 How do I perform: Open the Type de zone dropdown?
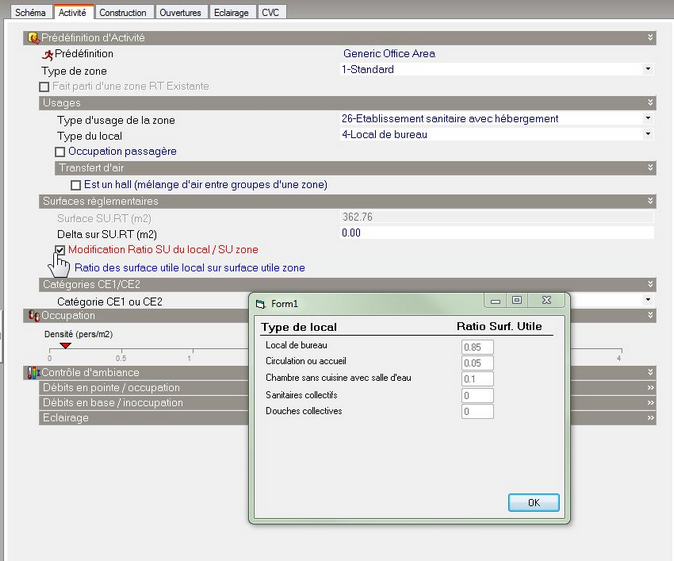pyautogui.click(x=648, y=70)
